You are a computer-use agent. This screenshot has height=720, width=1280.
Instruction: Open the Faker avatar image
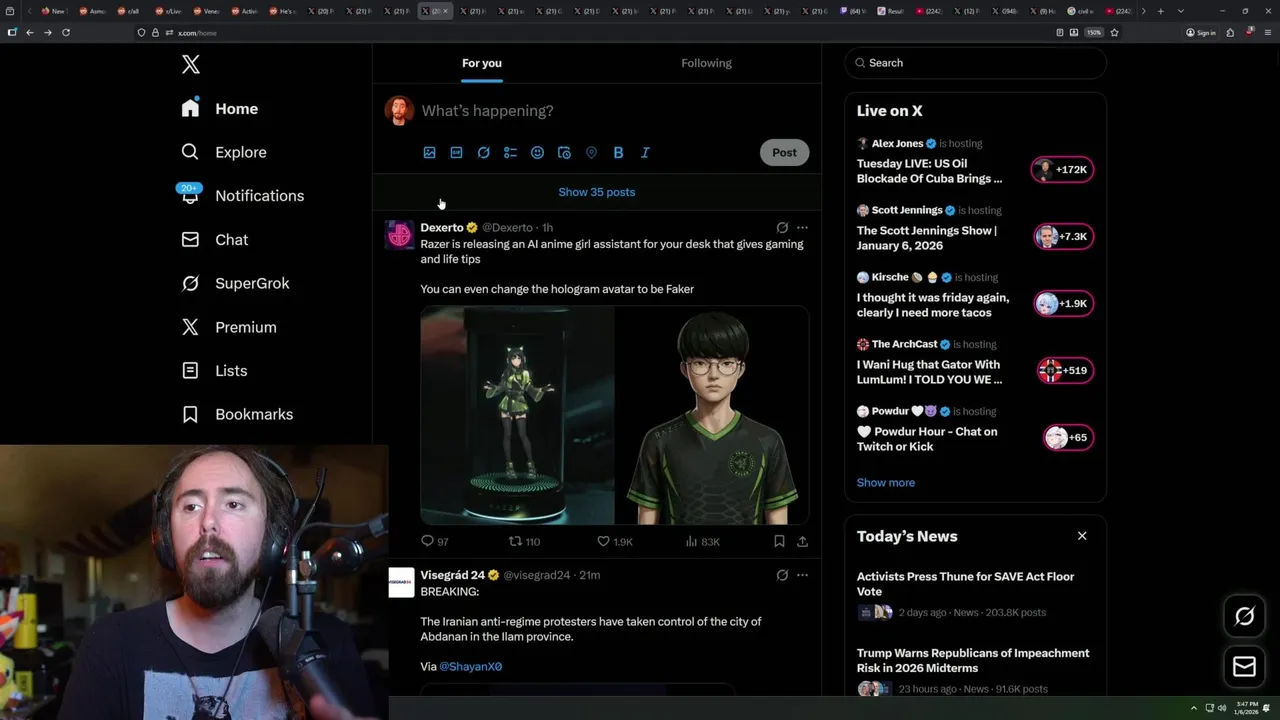coord(712,415)
